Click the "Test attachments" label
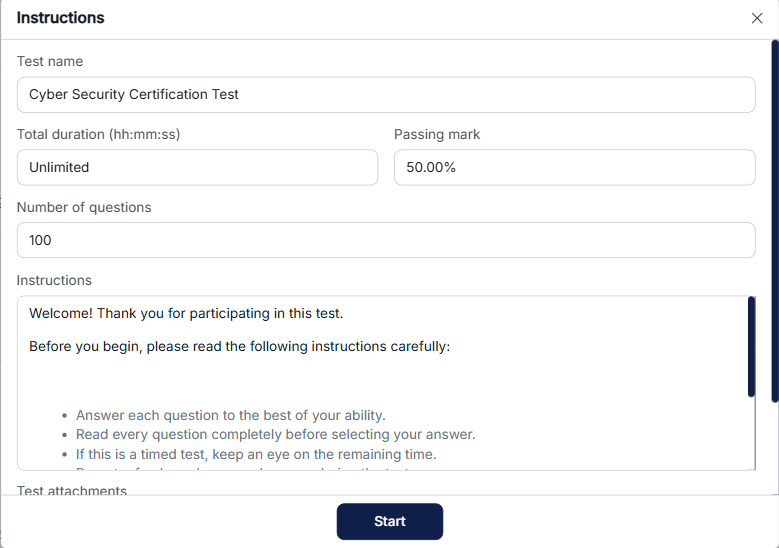Image resolution: width=779 pixels, height=548 pixels. 72,490
